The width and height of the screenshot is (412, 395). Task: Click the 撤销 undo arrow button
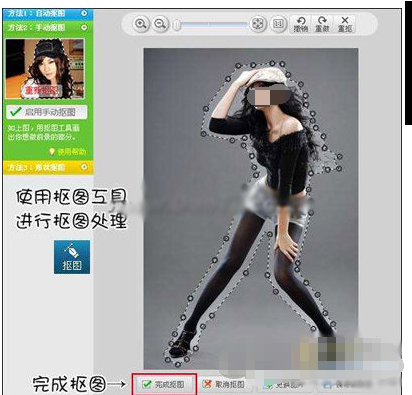[x=300, y=24]
